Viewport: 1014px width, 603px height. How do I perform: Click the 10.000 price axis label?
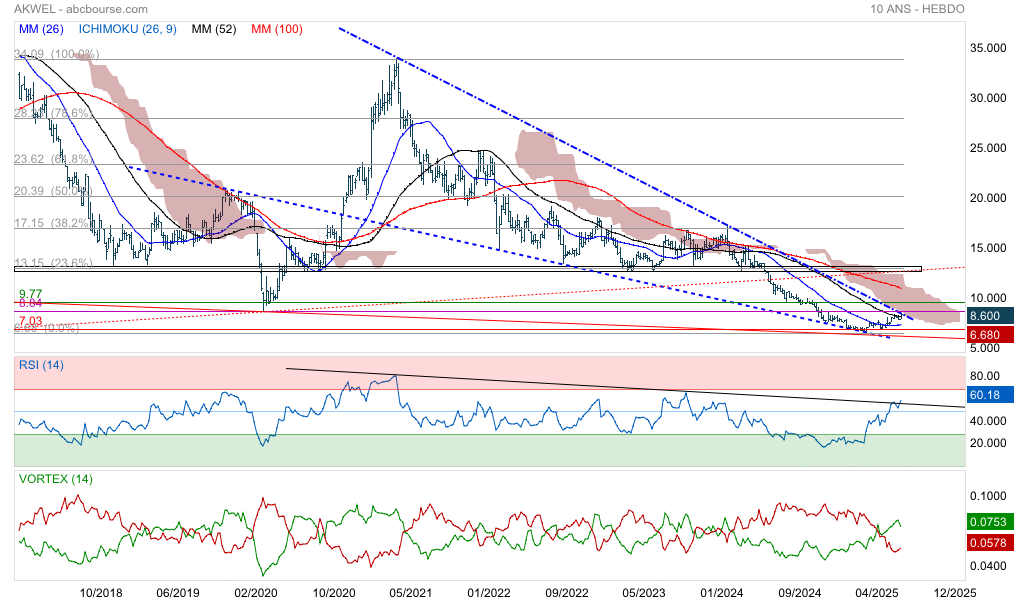[988, 298]
